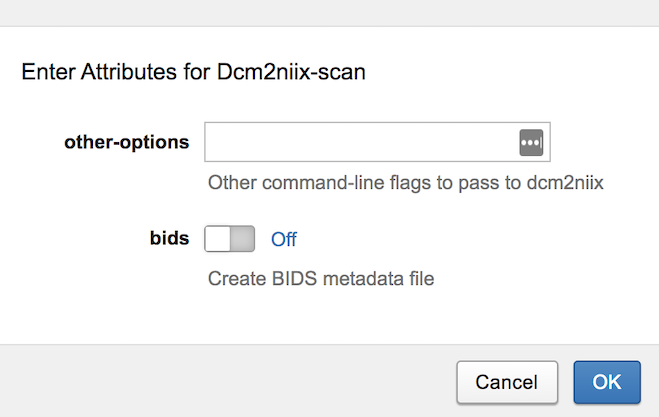Click the gray strip above the dialog title

tap(329, 12)
